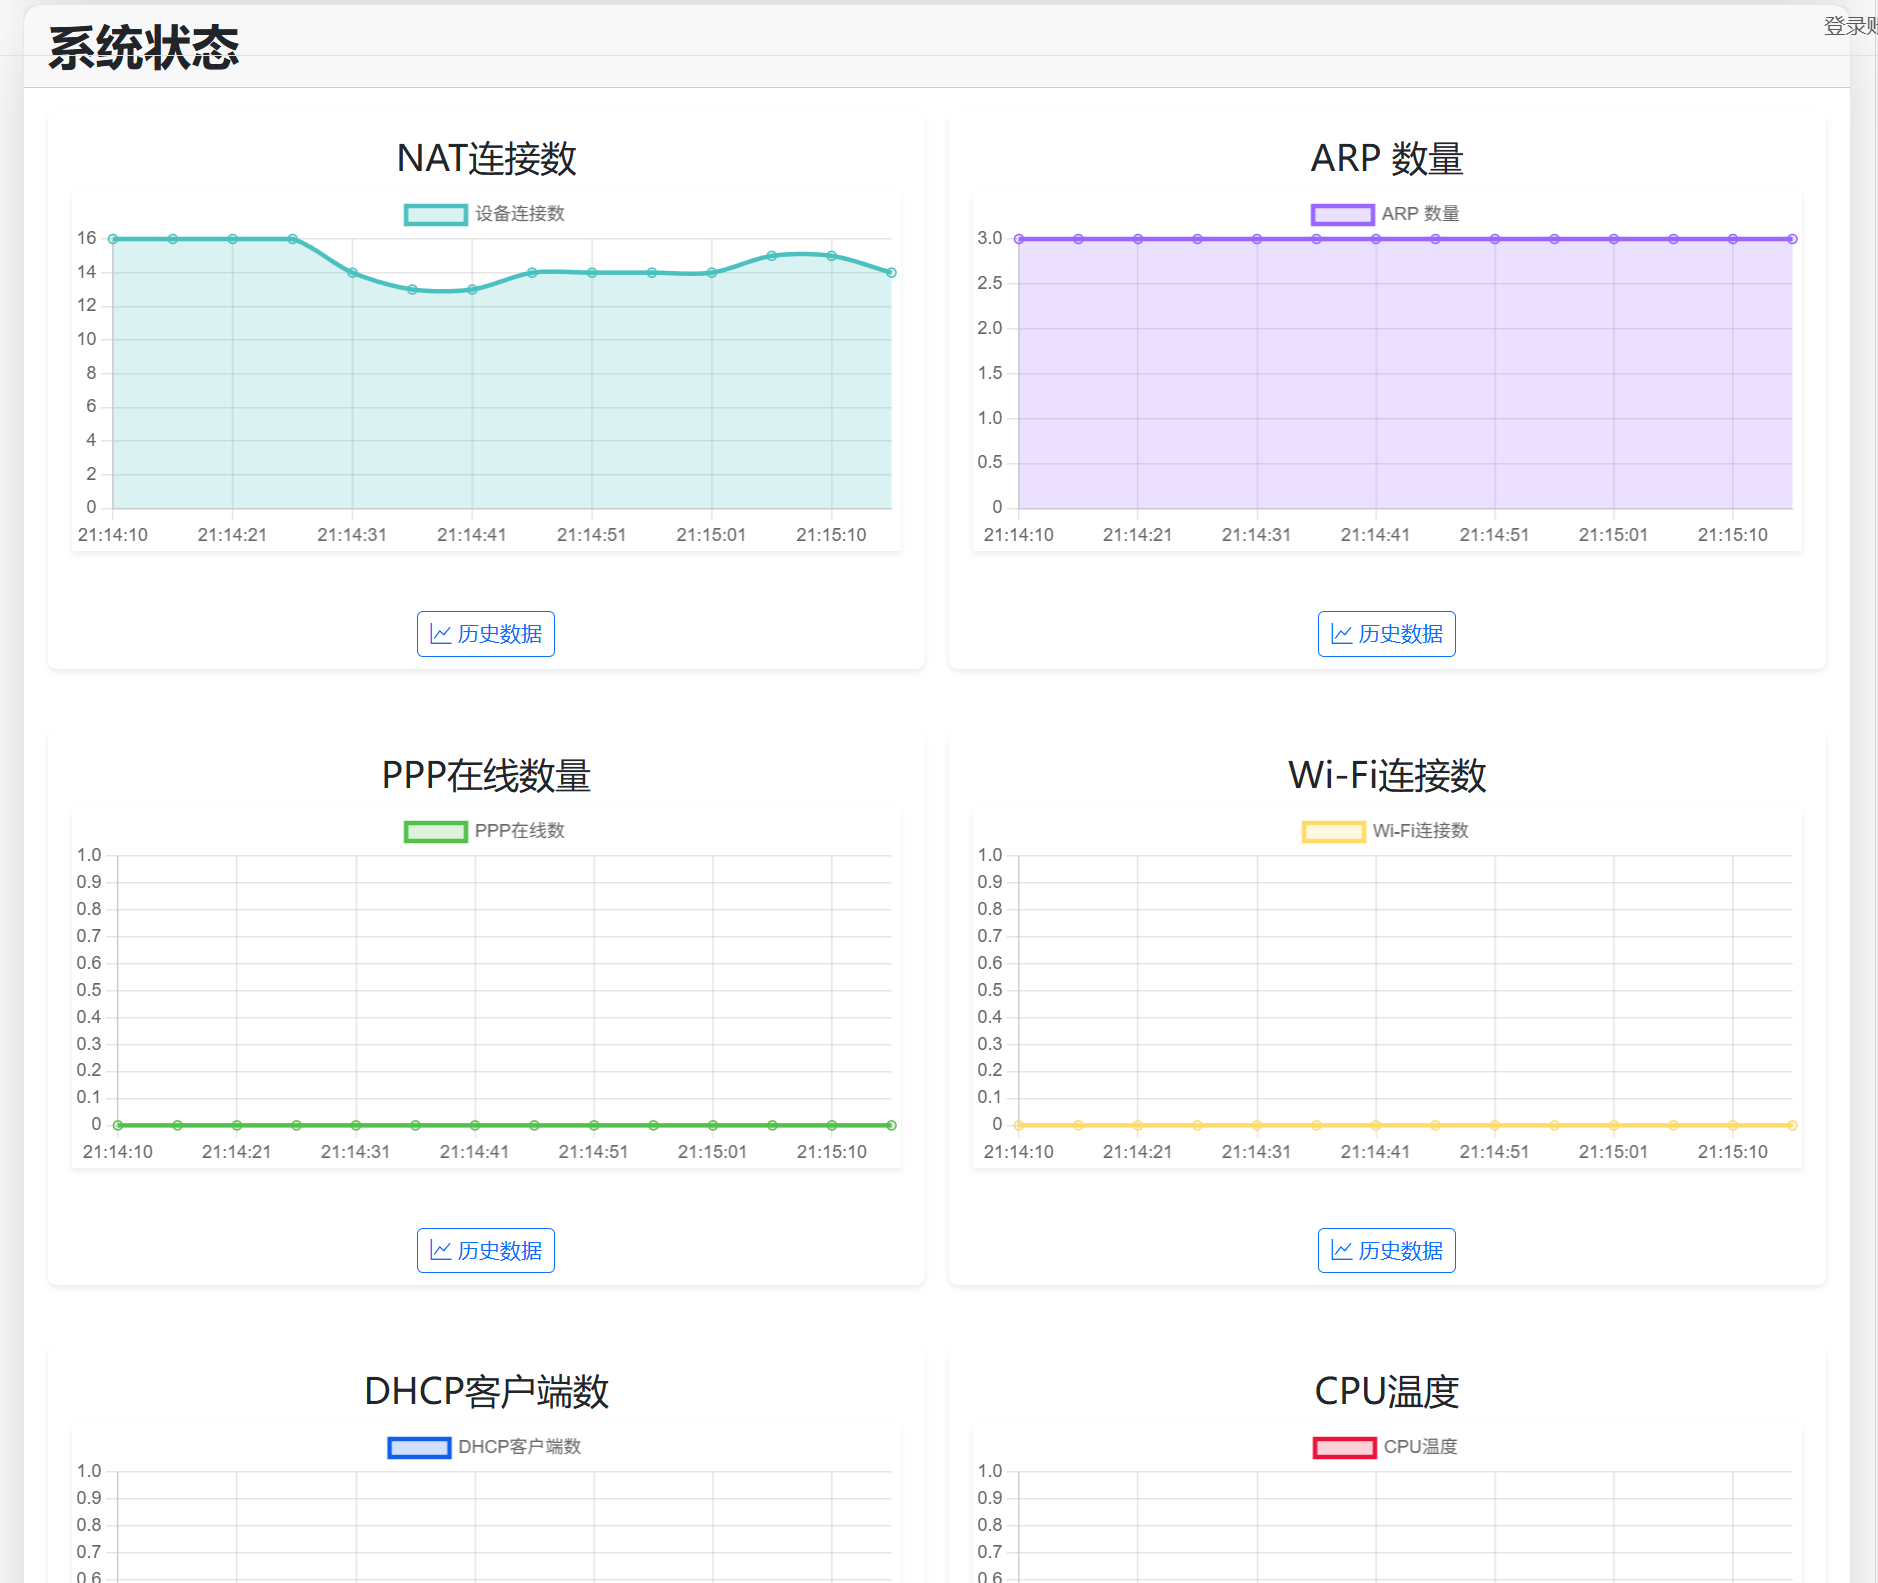The height and width of the screenshot is (1583, 1878).
Task: Click the yellow Wi-Fi连接数 legend swatch
Action: (x=1333, y=831)
